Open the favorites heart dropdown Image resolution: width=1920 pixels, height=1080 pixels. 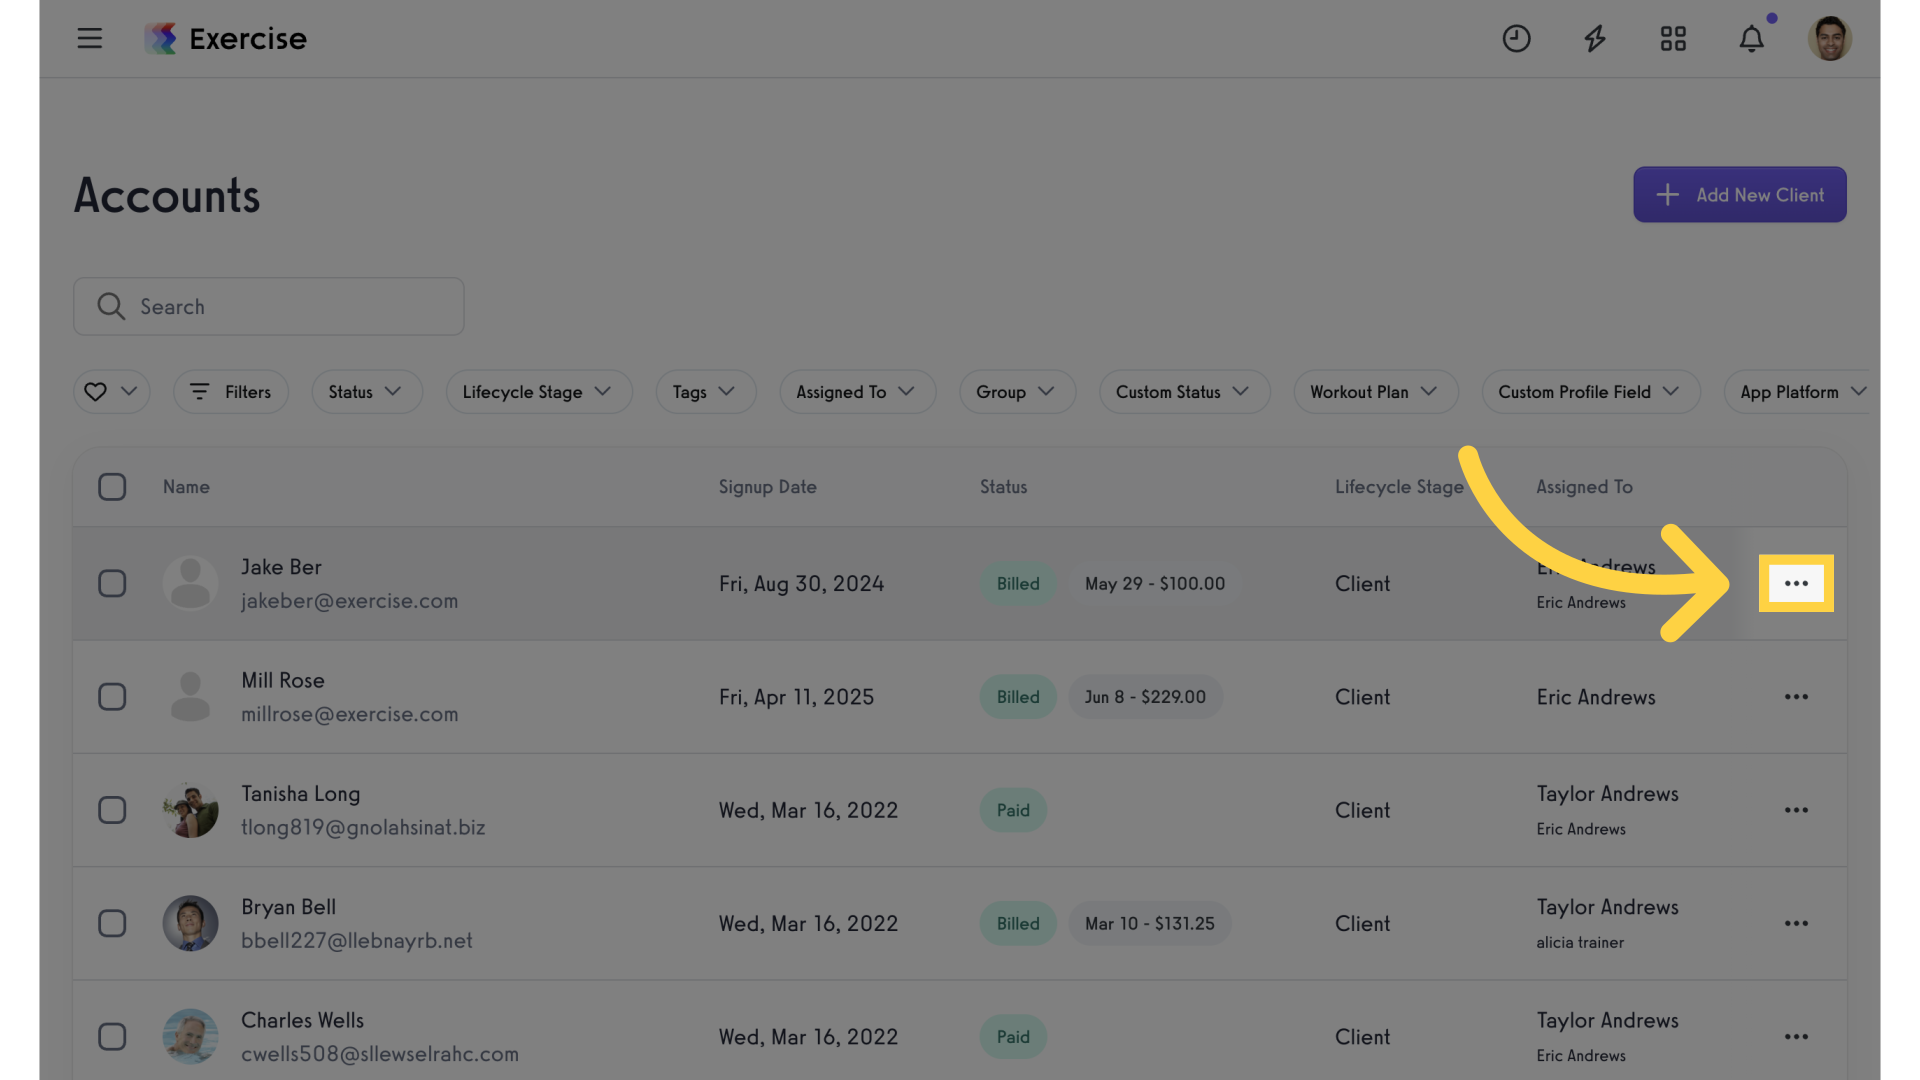coord(111,392)
